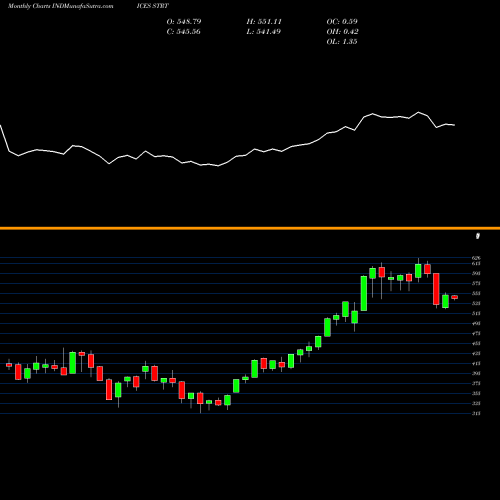500x500 pixels.
Task: Click the topmost price axis label
Action: [476, 258]
